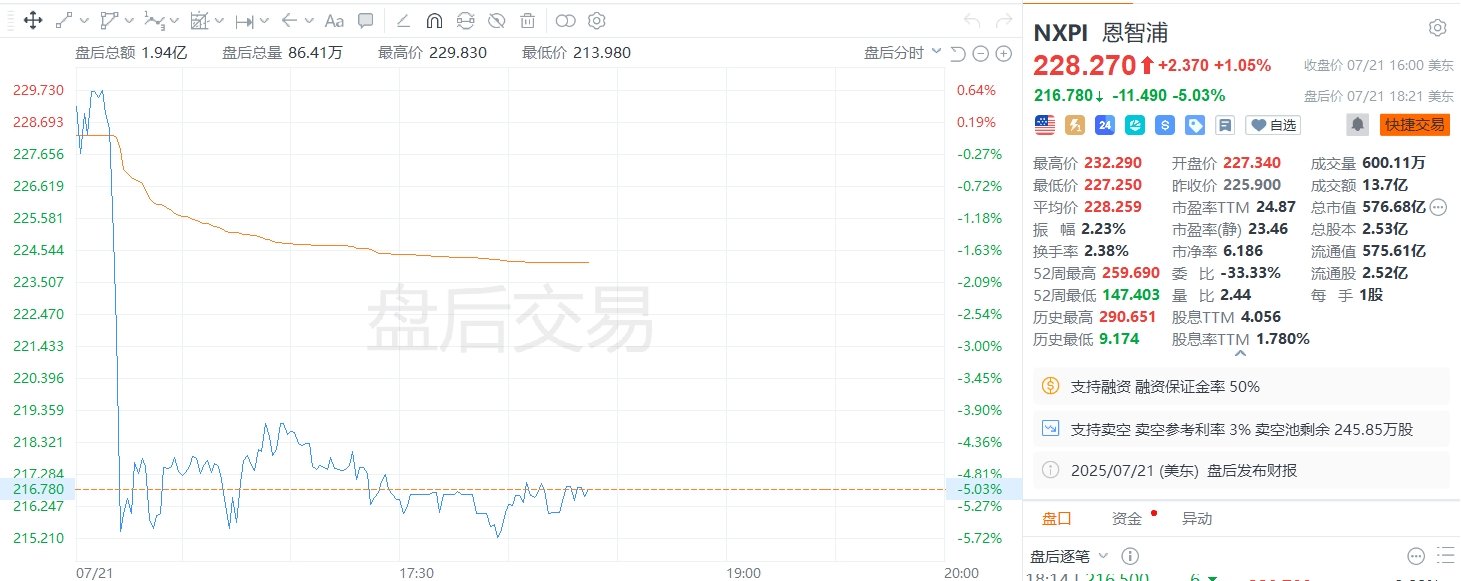Click the 快捷交易 quick trade button
Viewport: 1461px width, 581px height.
pyautogui.click(x=1414, y=125)
